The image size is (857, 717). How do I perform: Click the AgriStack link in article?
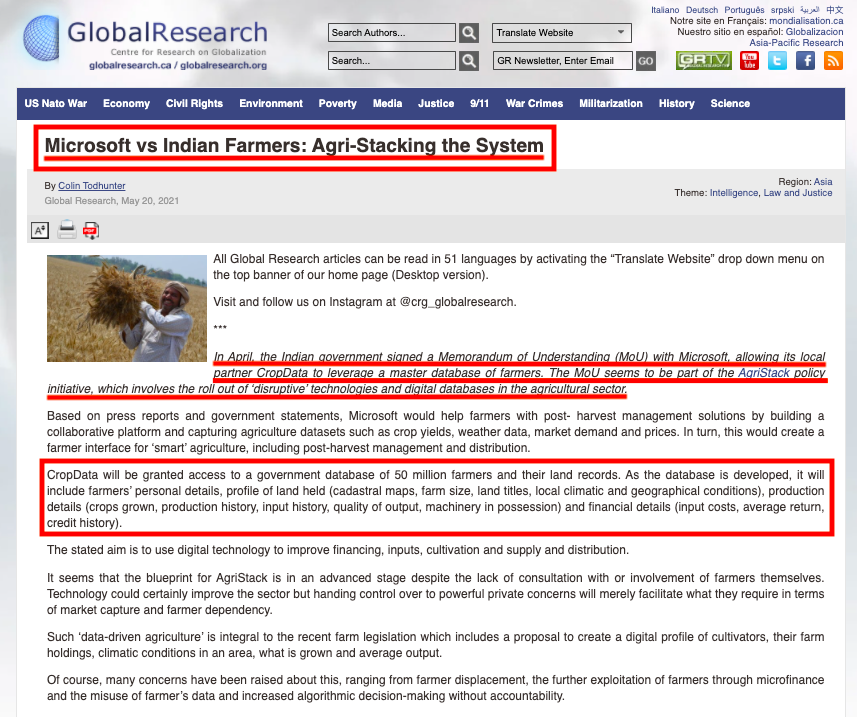tap(764, 373)
